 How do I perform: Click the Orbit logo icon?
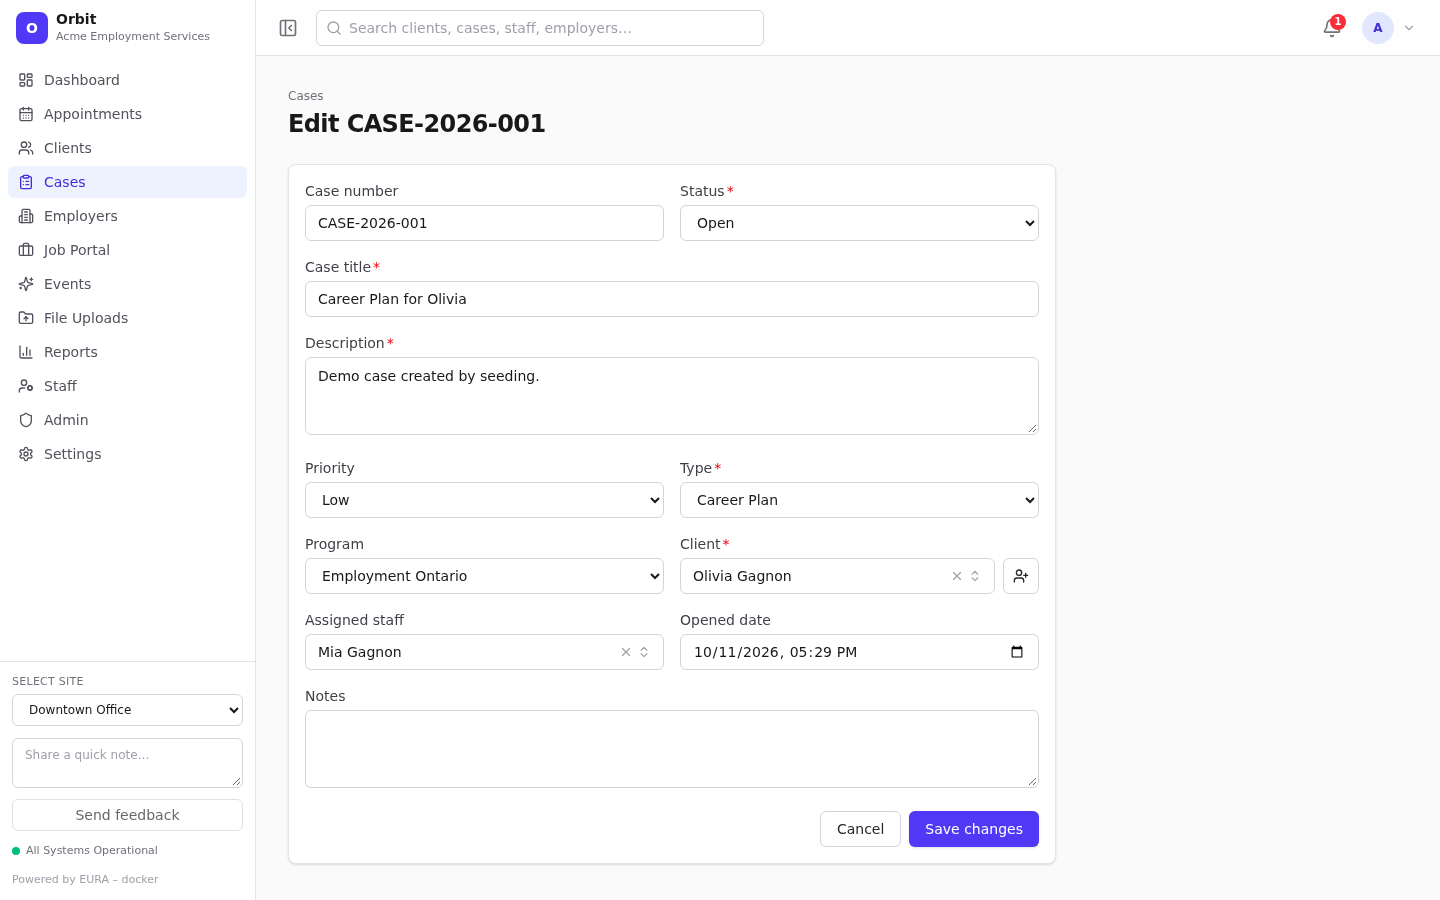point(32,28)
